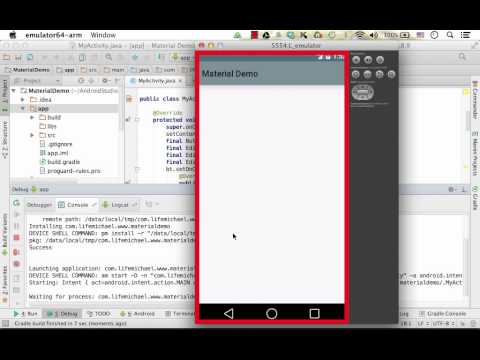Open Project panel gear settings
Viewport: 480px width, 360px height.
click(105, 81)
